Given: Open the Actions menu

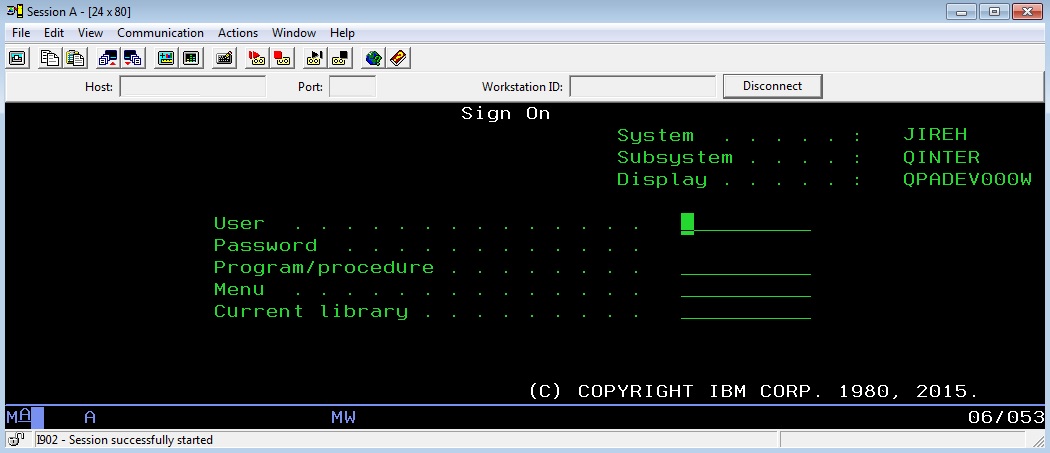Looking at the screenshot, I should (x=237, y=33).
